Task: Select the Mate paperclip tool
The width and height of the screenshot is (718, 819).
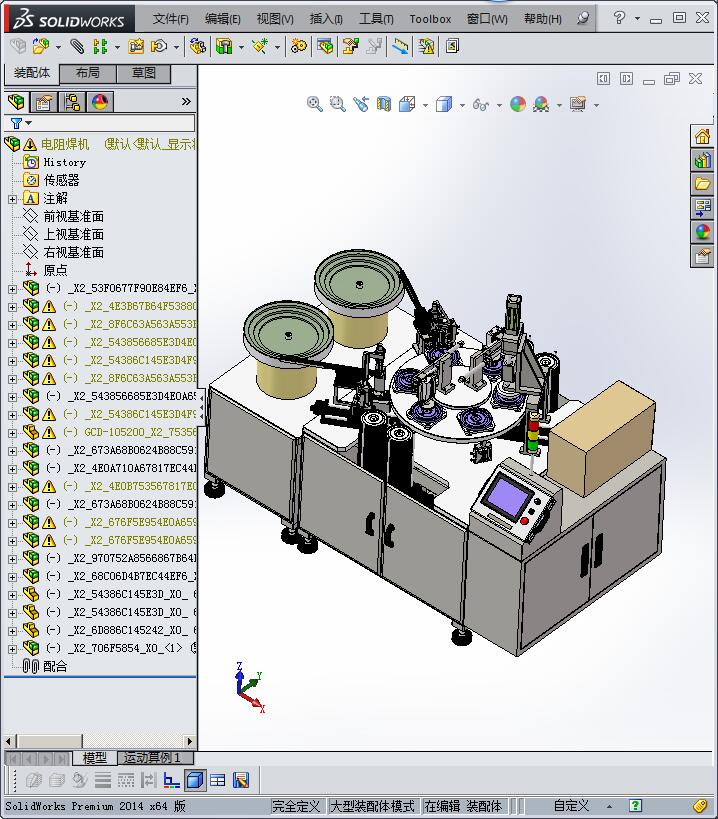Action: click(x=77, y=46)
